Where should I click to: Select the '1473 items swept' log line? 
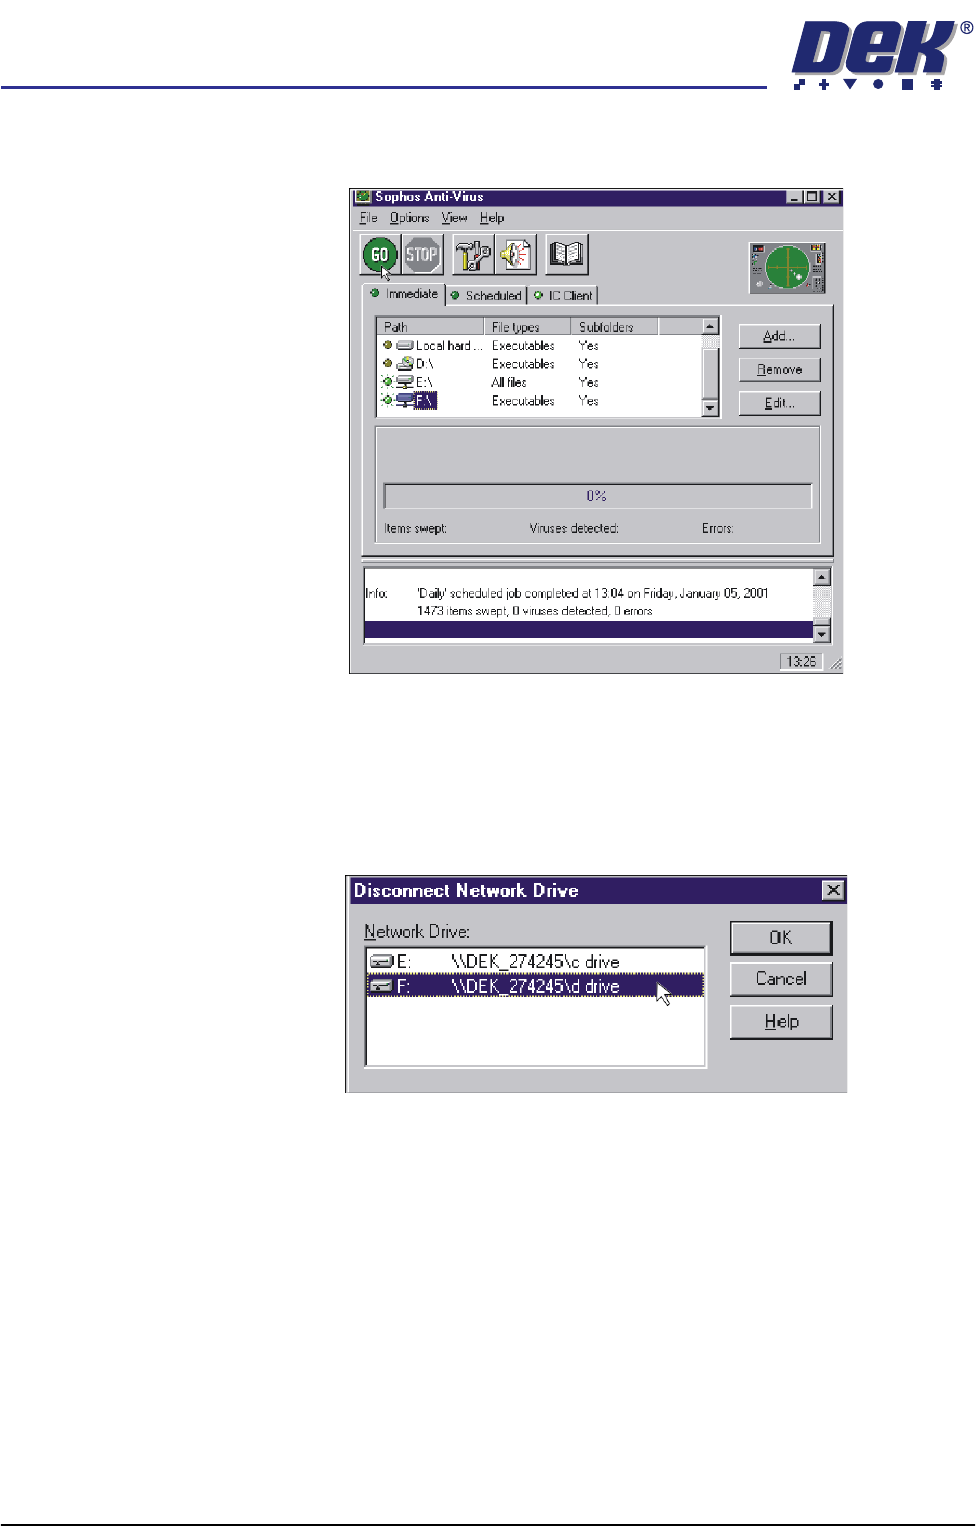coord(534,611)
